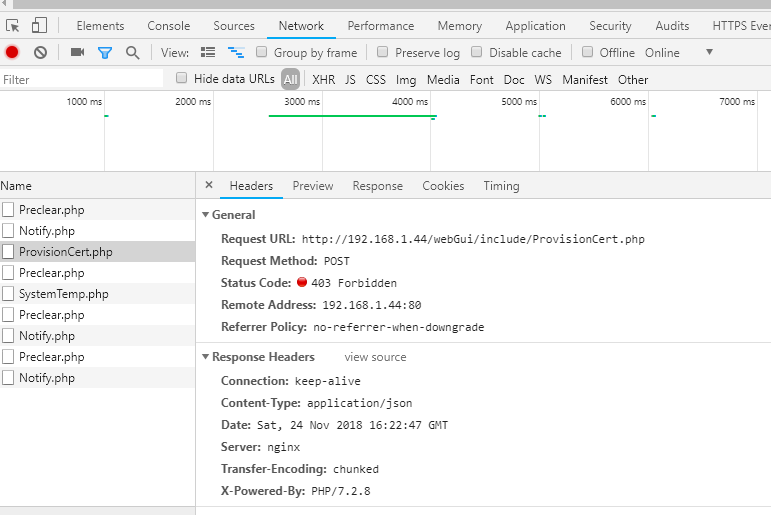Click the X-Powered-By PHP/7.2.8 value
Image resolution: width=771 pixels, height=515 pixels.
[341, 491]
